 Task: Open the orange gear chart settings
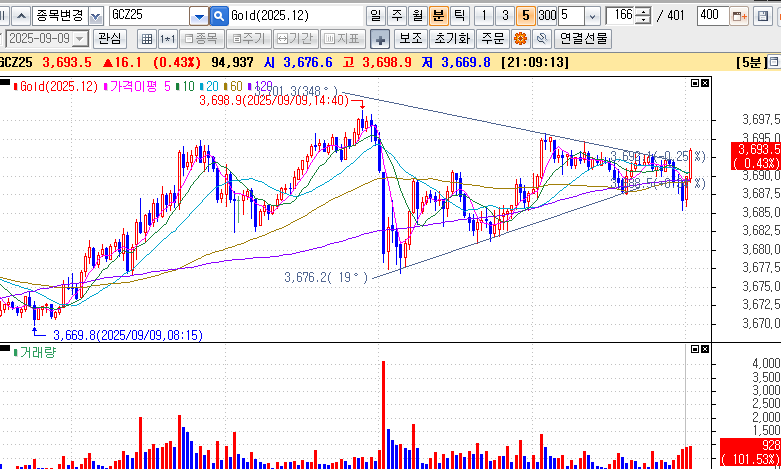point(520,39)
